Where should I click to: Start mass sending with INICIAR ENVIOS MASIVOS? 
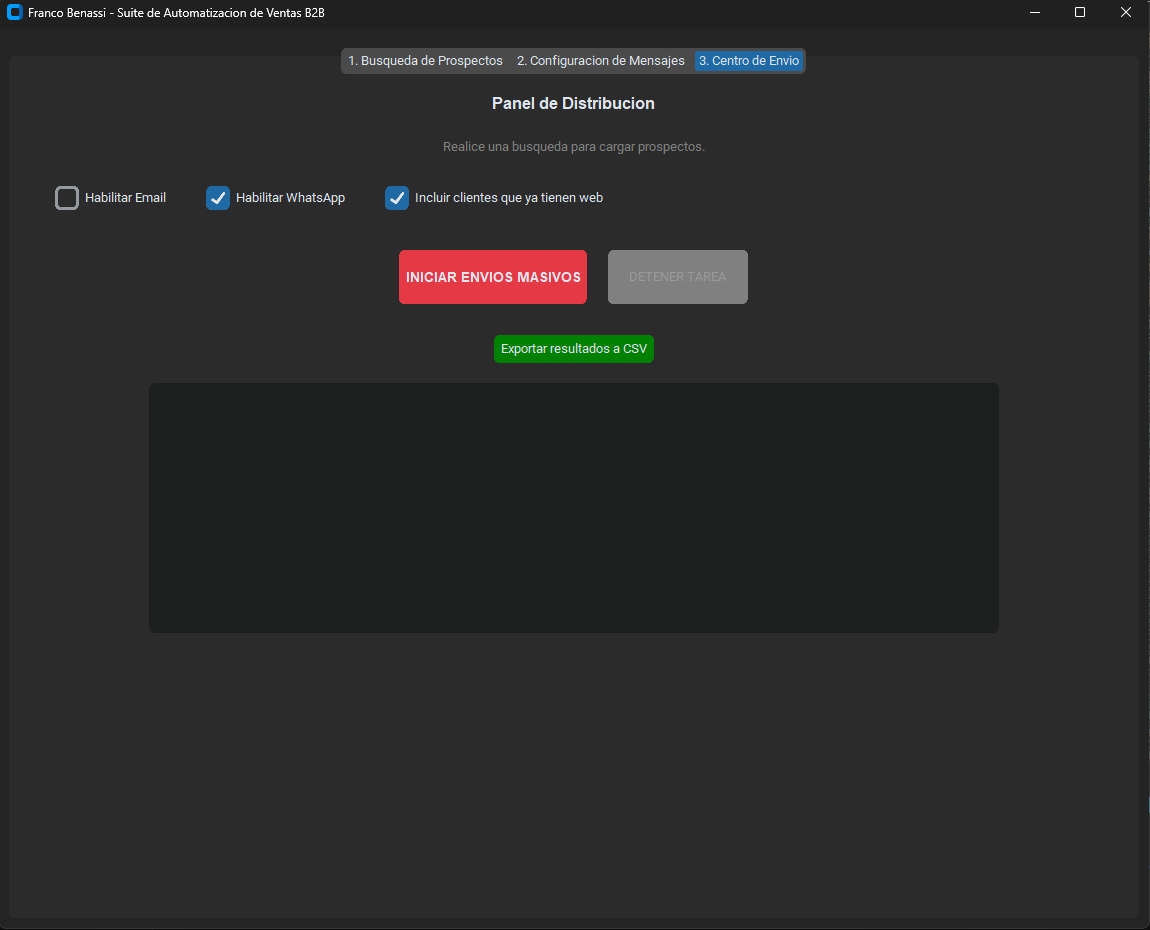coord(493,277)
